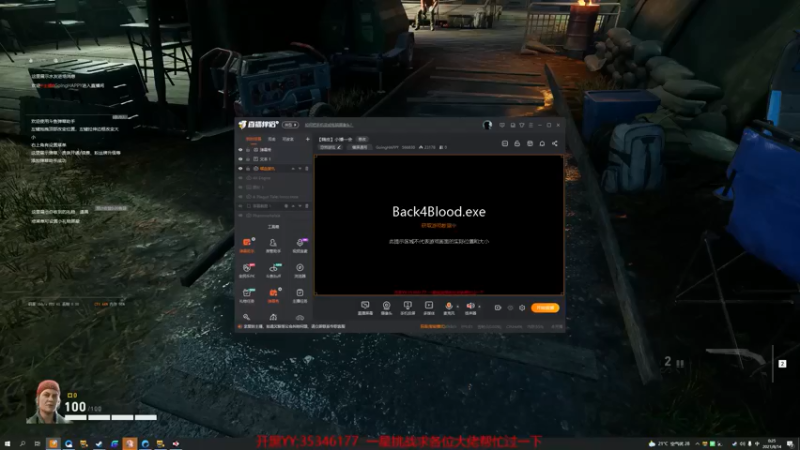
Task: Open the person-silhouette tool in tools grid
Action: pos(273,245)
